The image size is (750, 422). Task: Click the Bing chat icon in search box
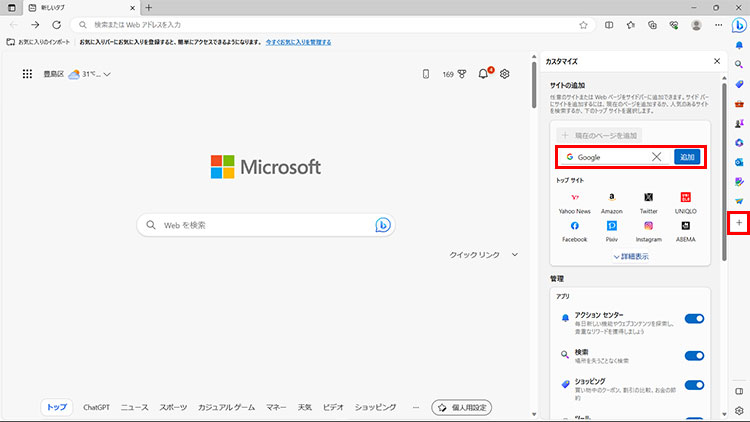(x=382, y=225)
